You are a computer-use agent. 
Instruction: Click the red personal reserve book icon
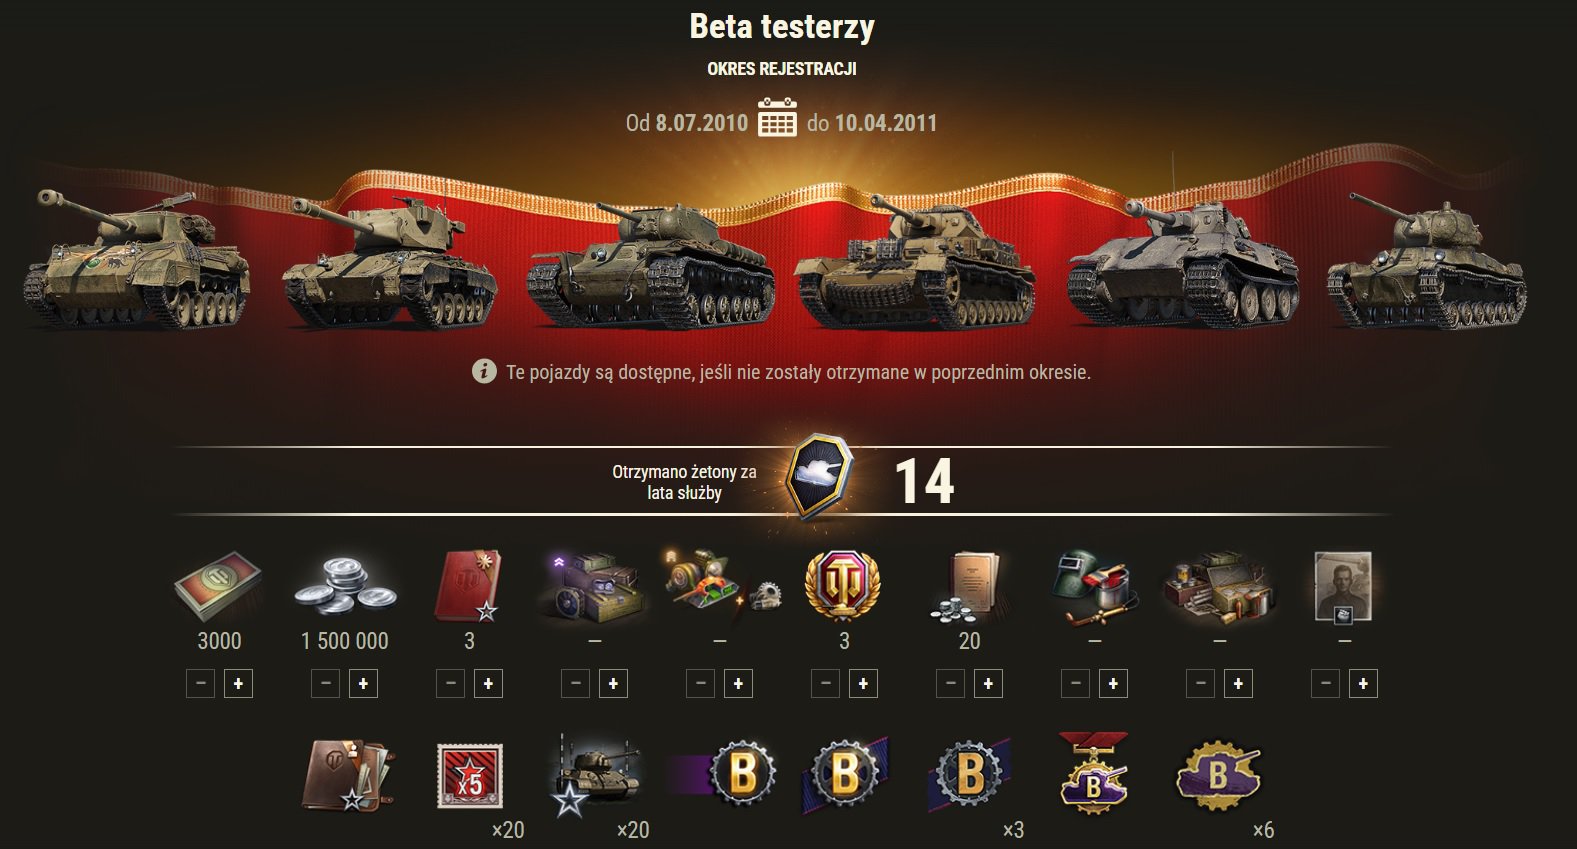point(469,586)
